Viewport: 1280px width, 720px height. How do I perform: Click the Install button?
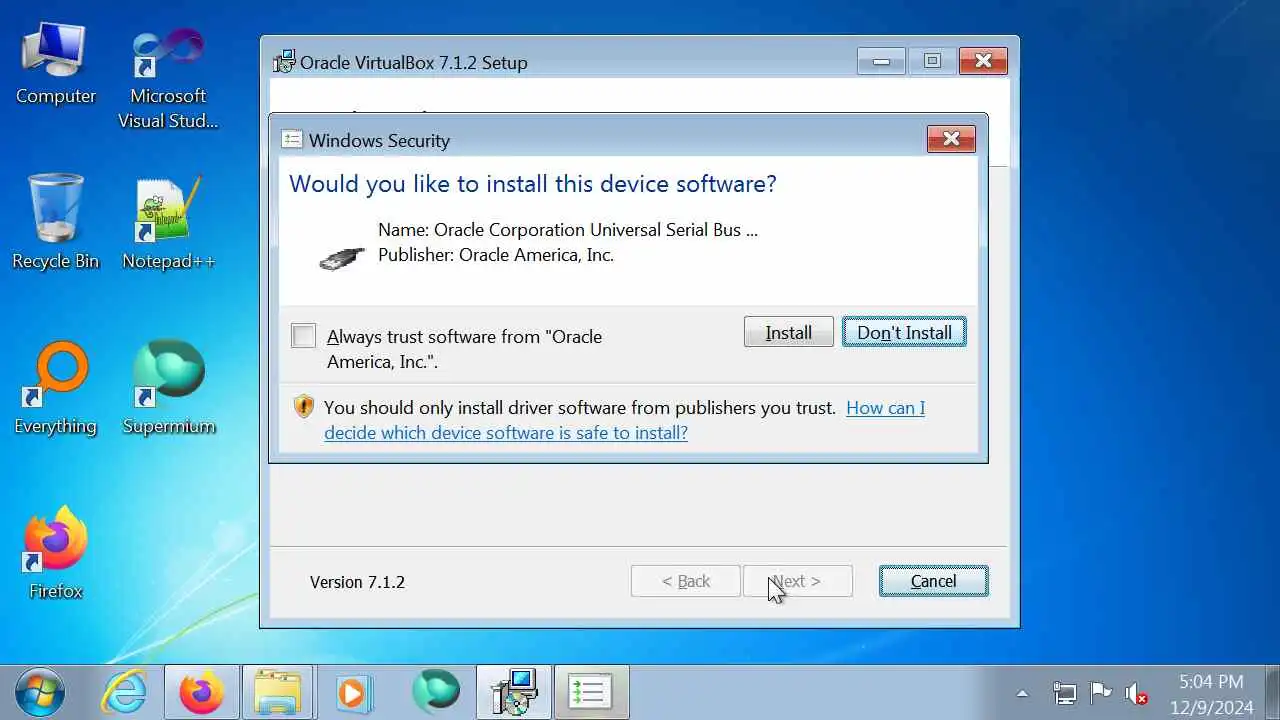(x=789, y=332)
